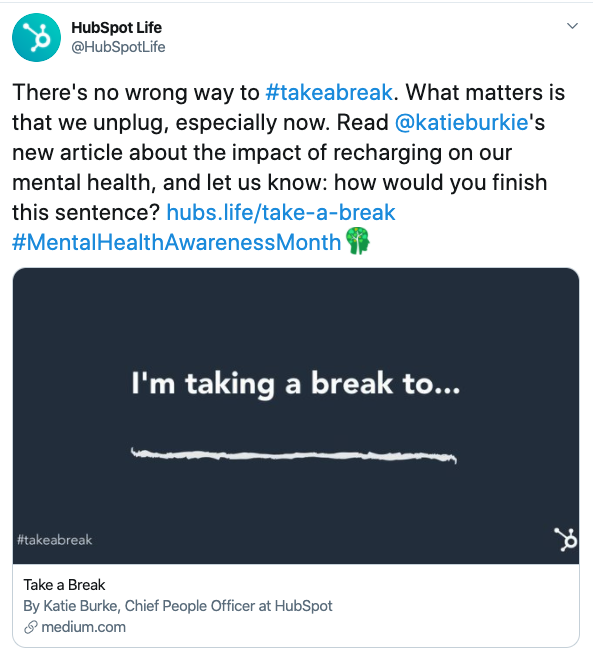The width and height of the screenshot is (593, 661).
Task: Click the link chain icon beside medium.com
Action: tap(31, 627)
